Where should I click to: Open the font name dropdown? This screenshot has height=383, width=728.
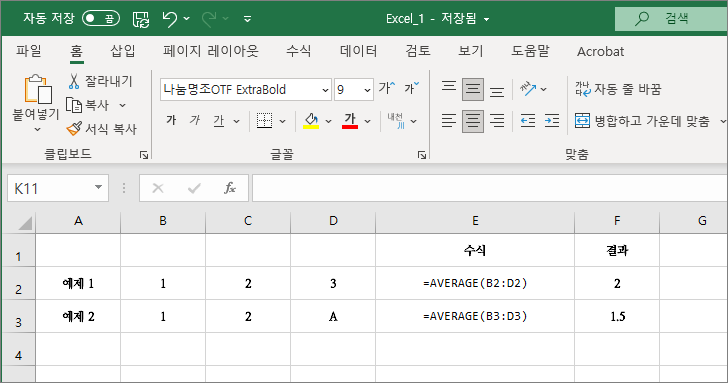[x=325, y=90]
